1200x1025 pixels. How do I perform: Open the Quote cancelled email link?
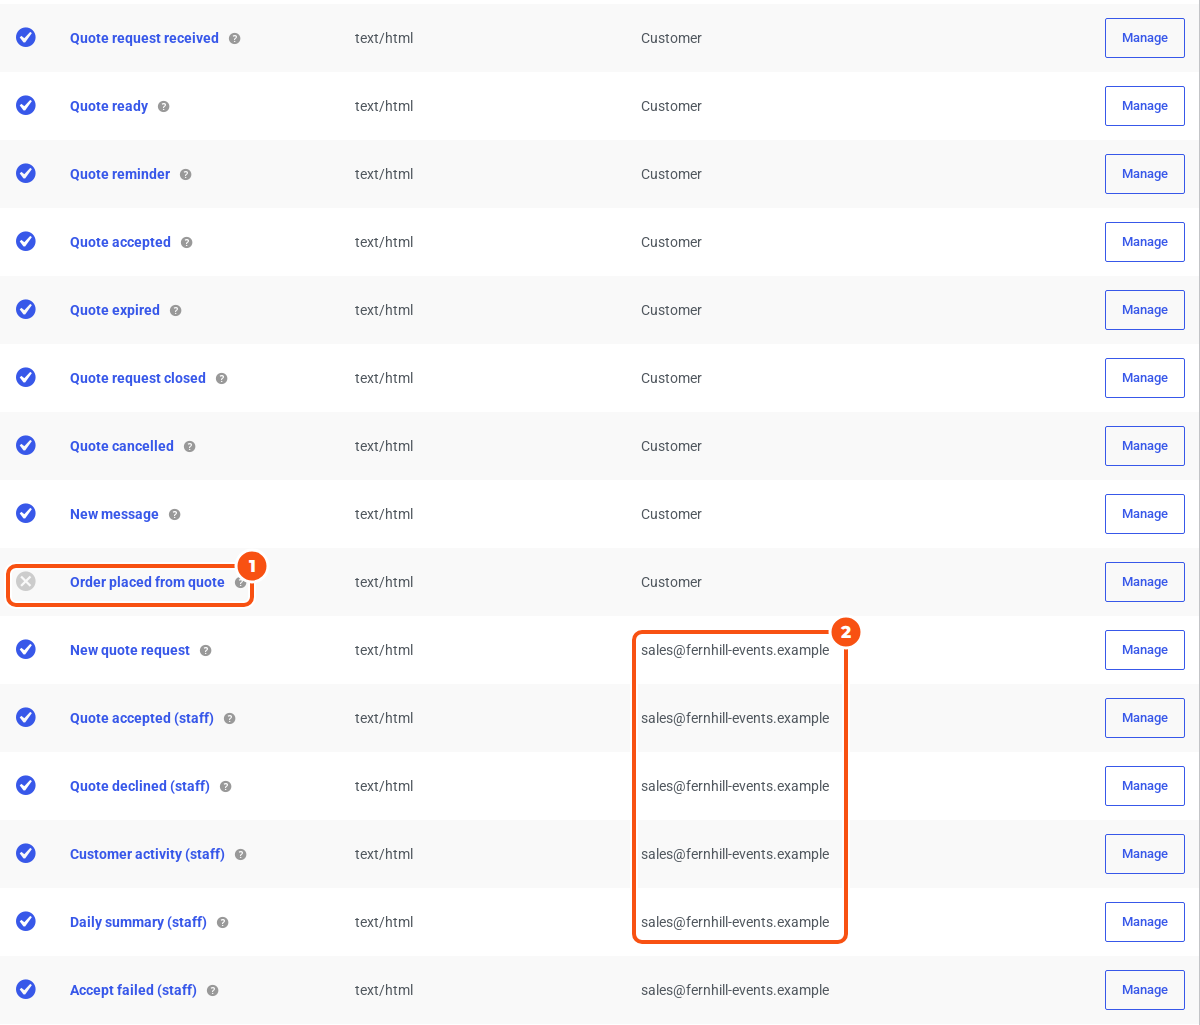(122, 446)
